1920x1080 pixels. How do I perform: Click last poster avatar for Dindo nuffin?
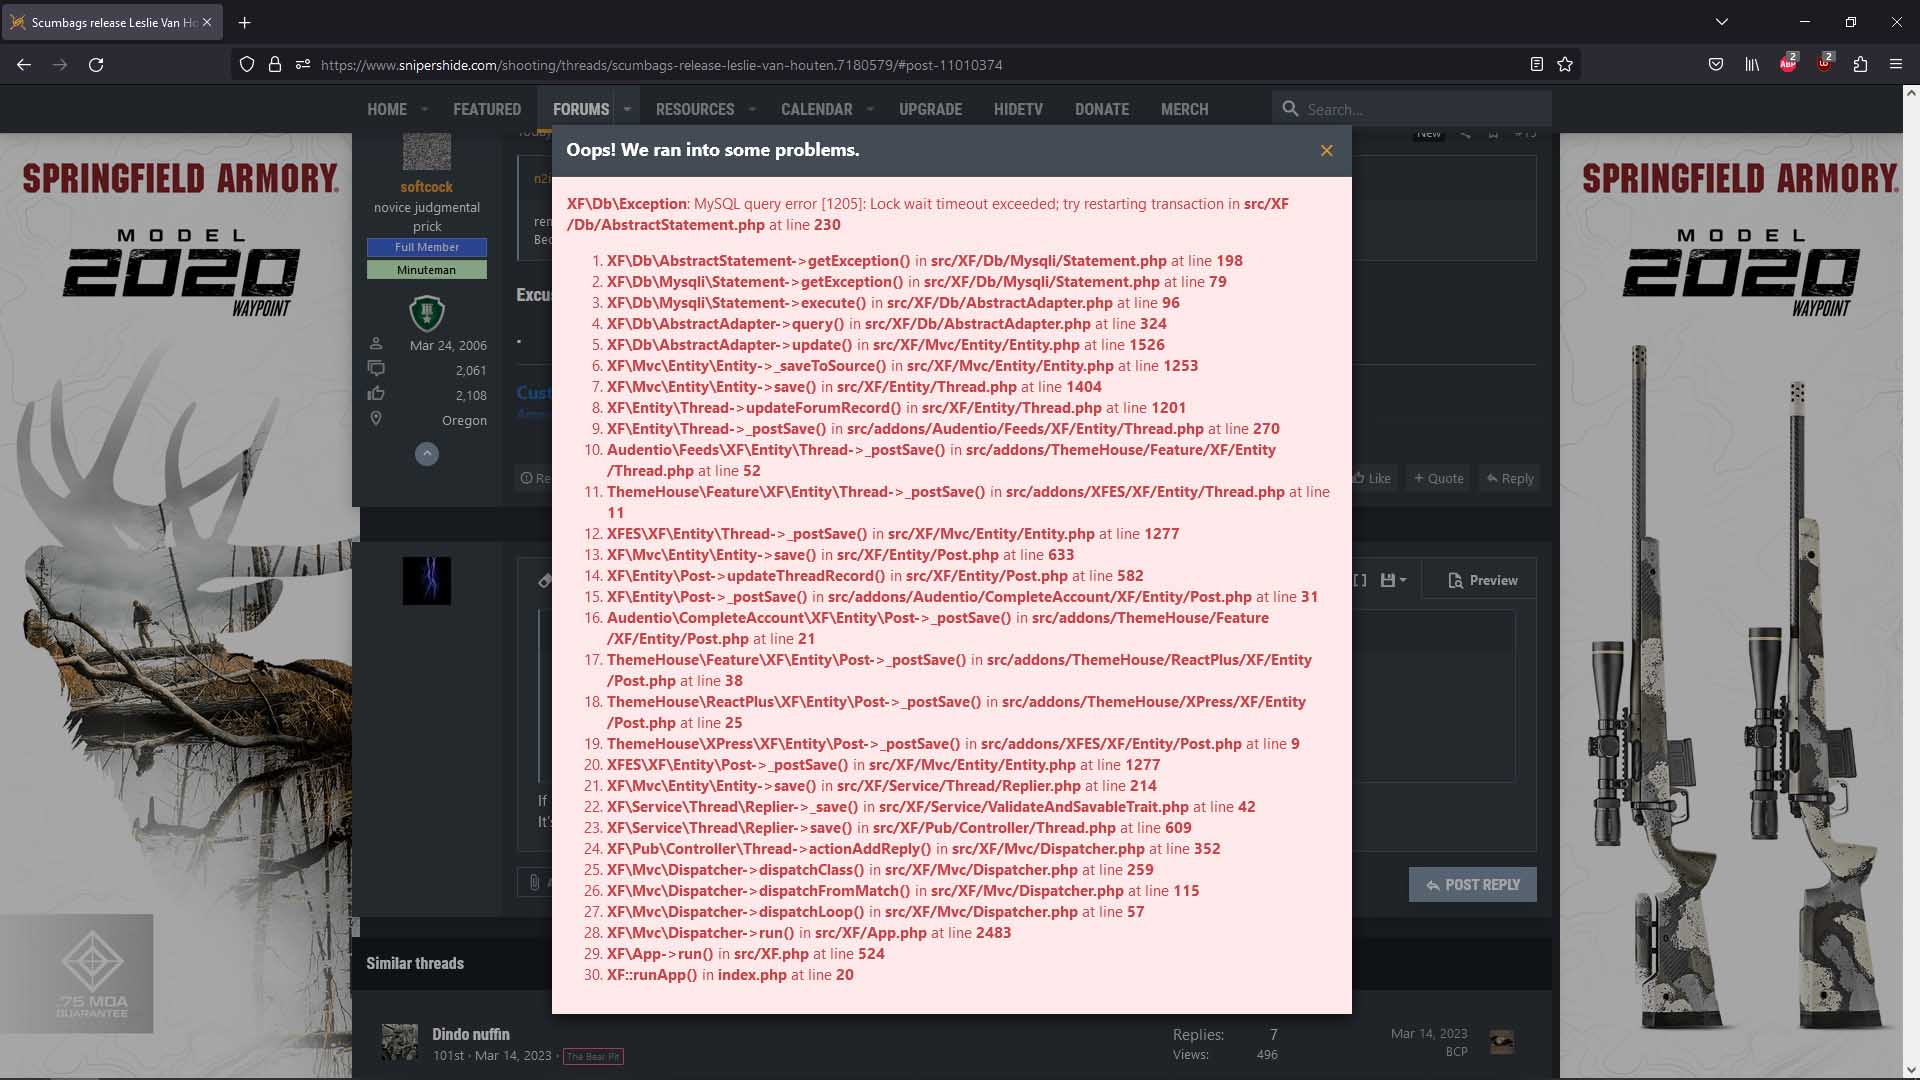tap(1502, 1042)
